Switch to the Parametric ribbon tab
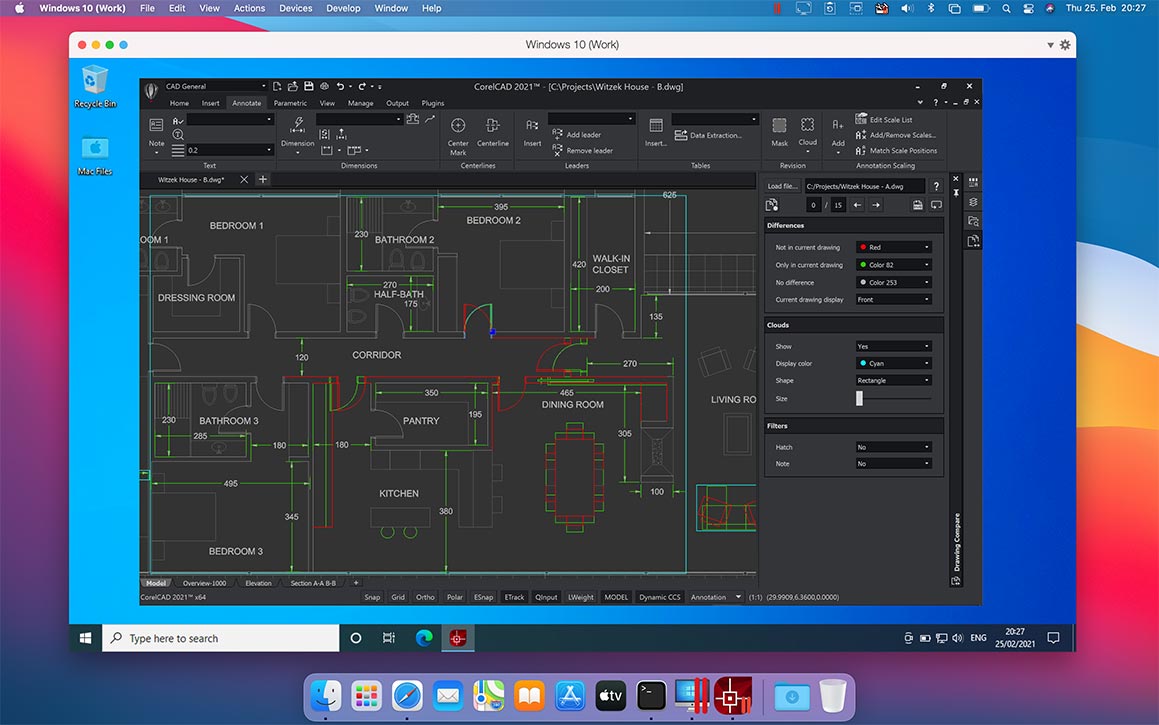Screen dimensions: 1159x725 [290, 103]
